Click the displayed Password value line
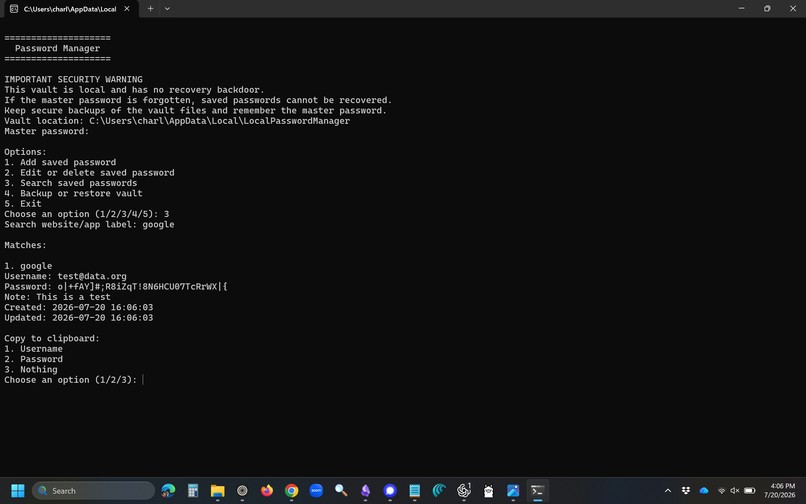806x504 pixels. tap(116, 286)
